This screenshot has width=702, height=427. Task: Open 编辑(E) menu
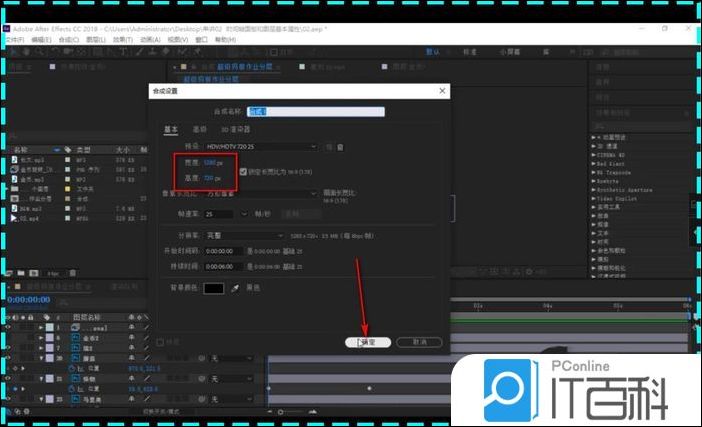click(41, 40)
